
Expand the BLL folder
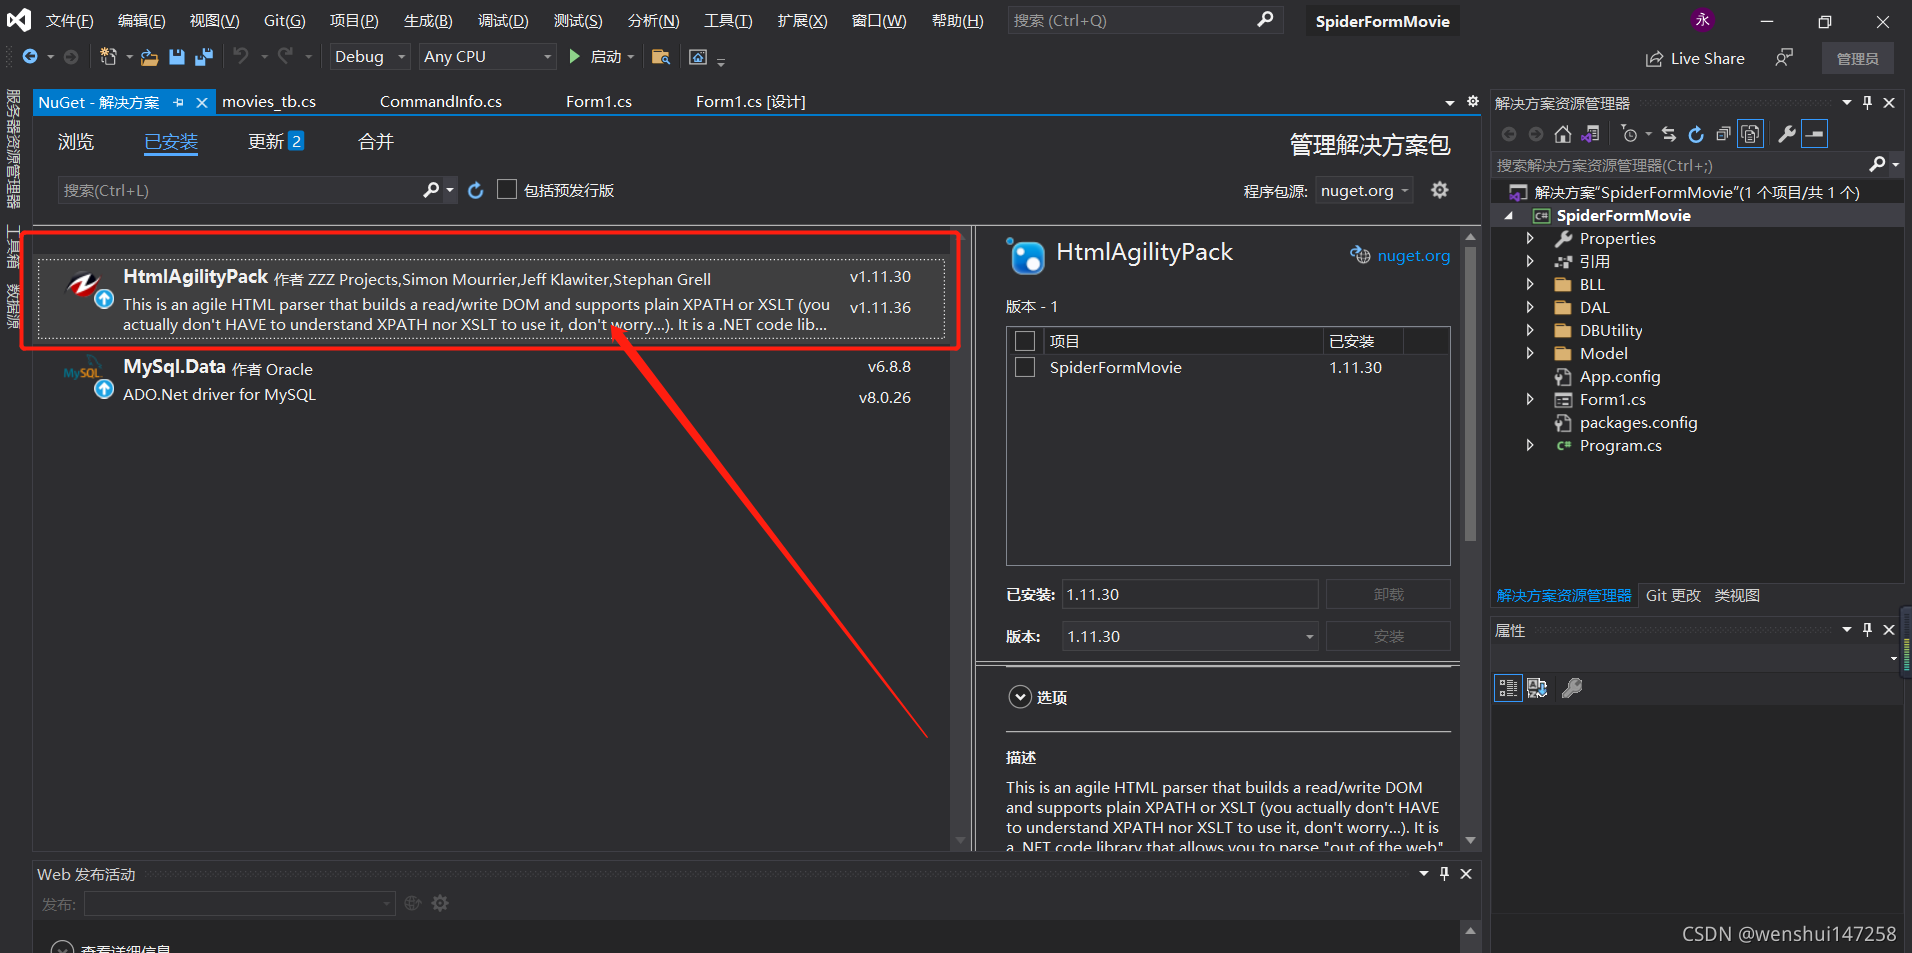pos(1530,285)
